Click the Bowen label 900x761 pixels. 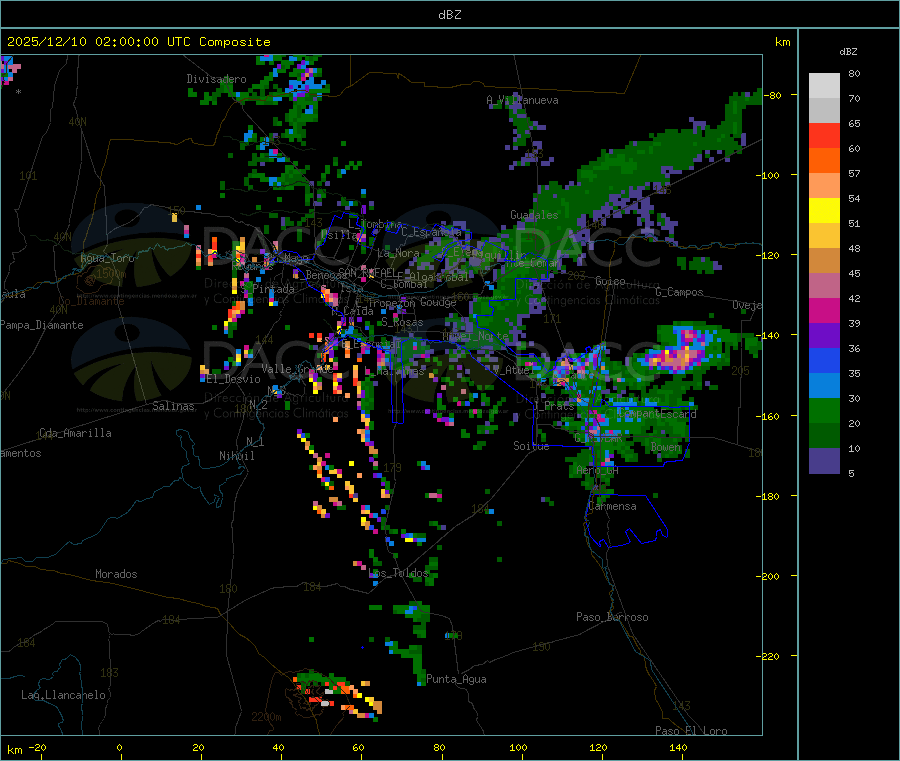pyautogui.click(x=666, y=446)
